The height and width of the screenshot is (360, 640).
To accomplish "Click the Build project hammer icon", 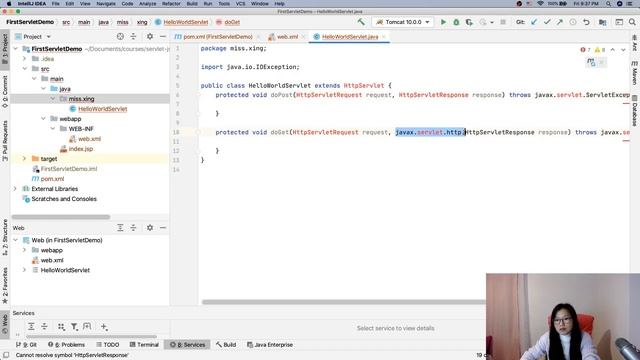I will point(361,22).
